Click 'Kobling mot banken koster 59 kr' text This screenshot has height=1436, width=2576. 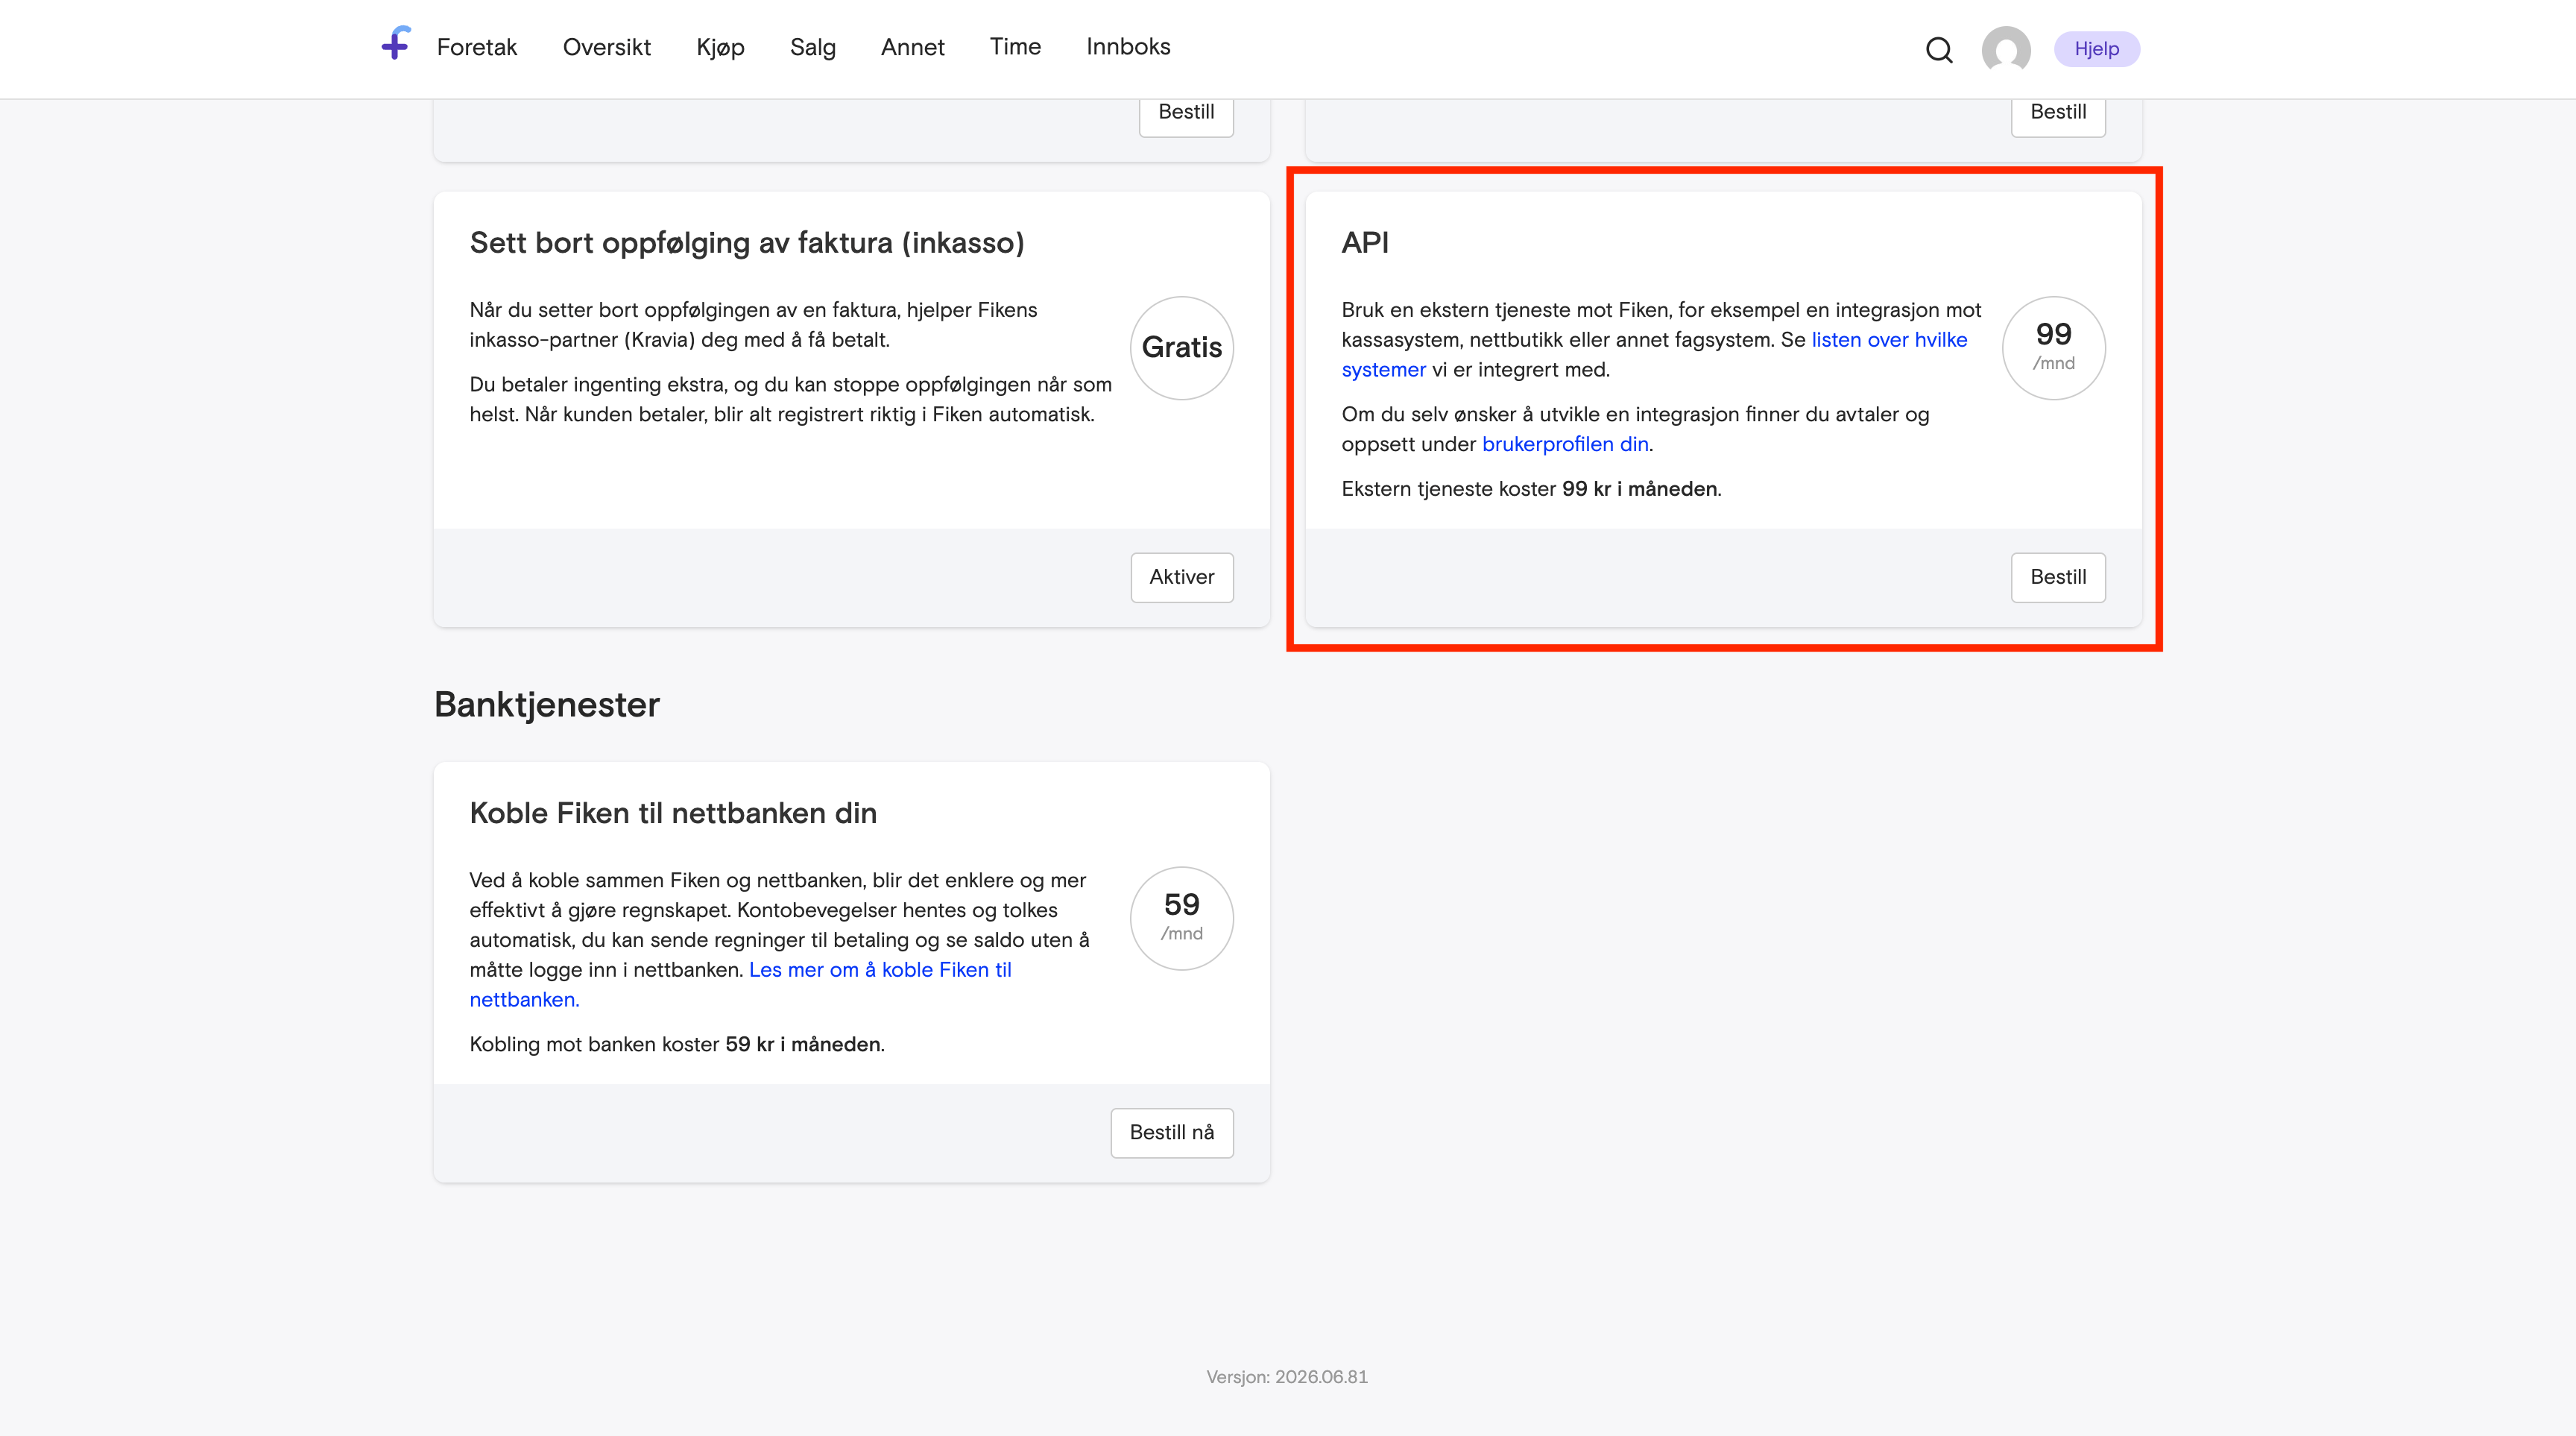point(677,1044)
